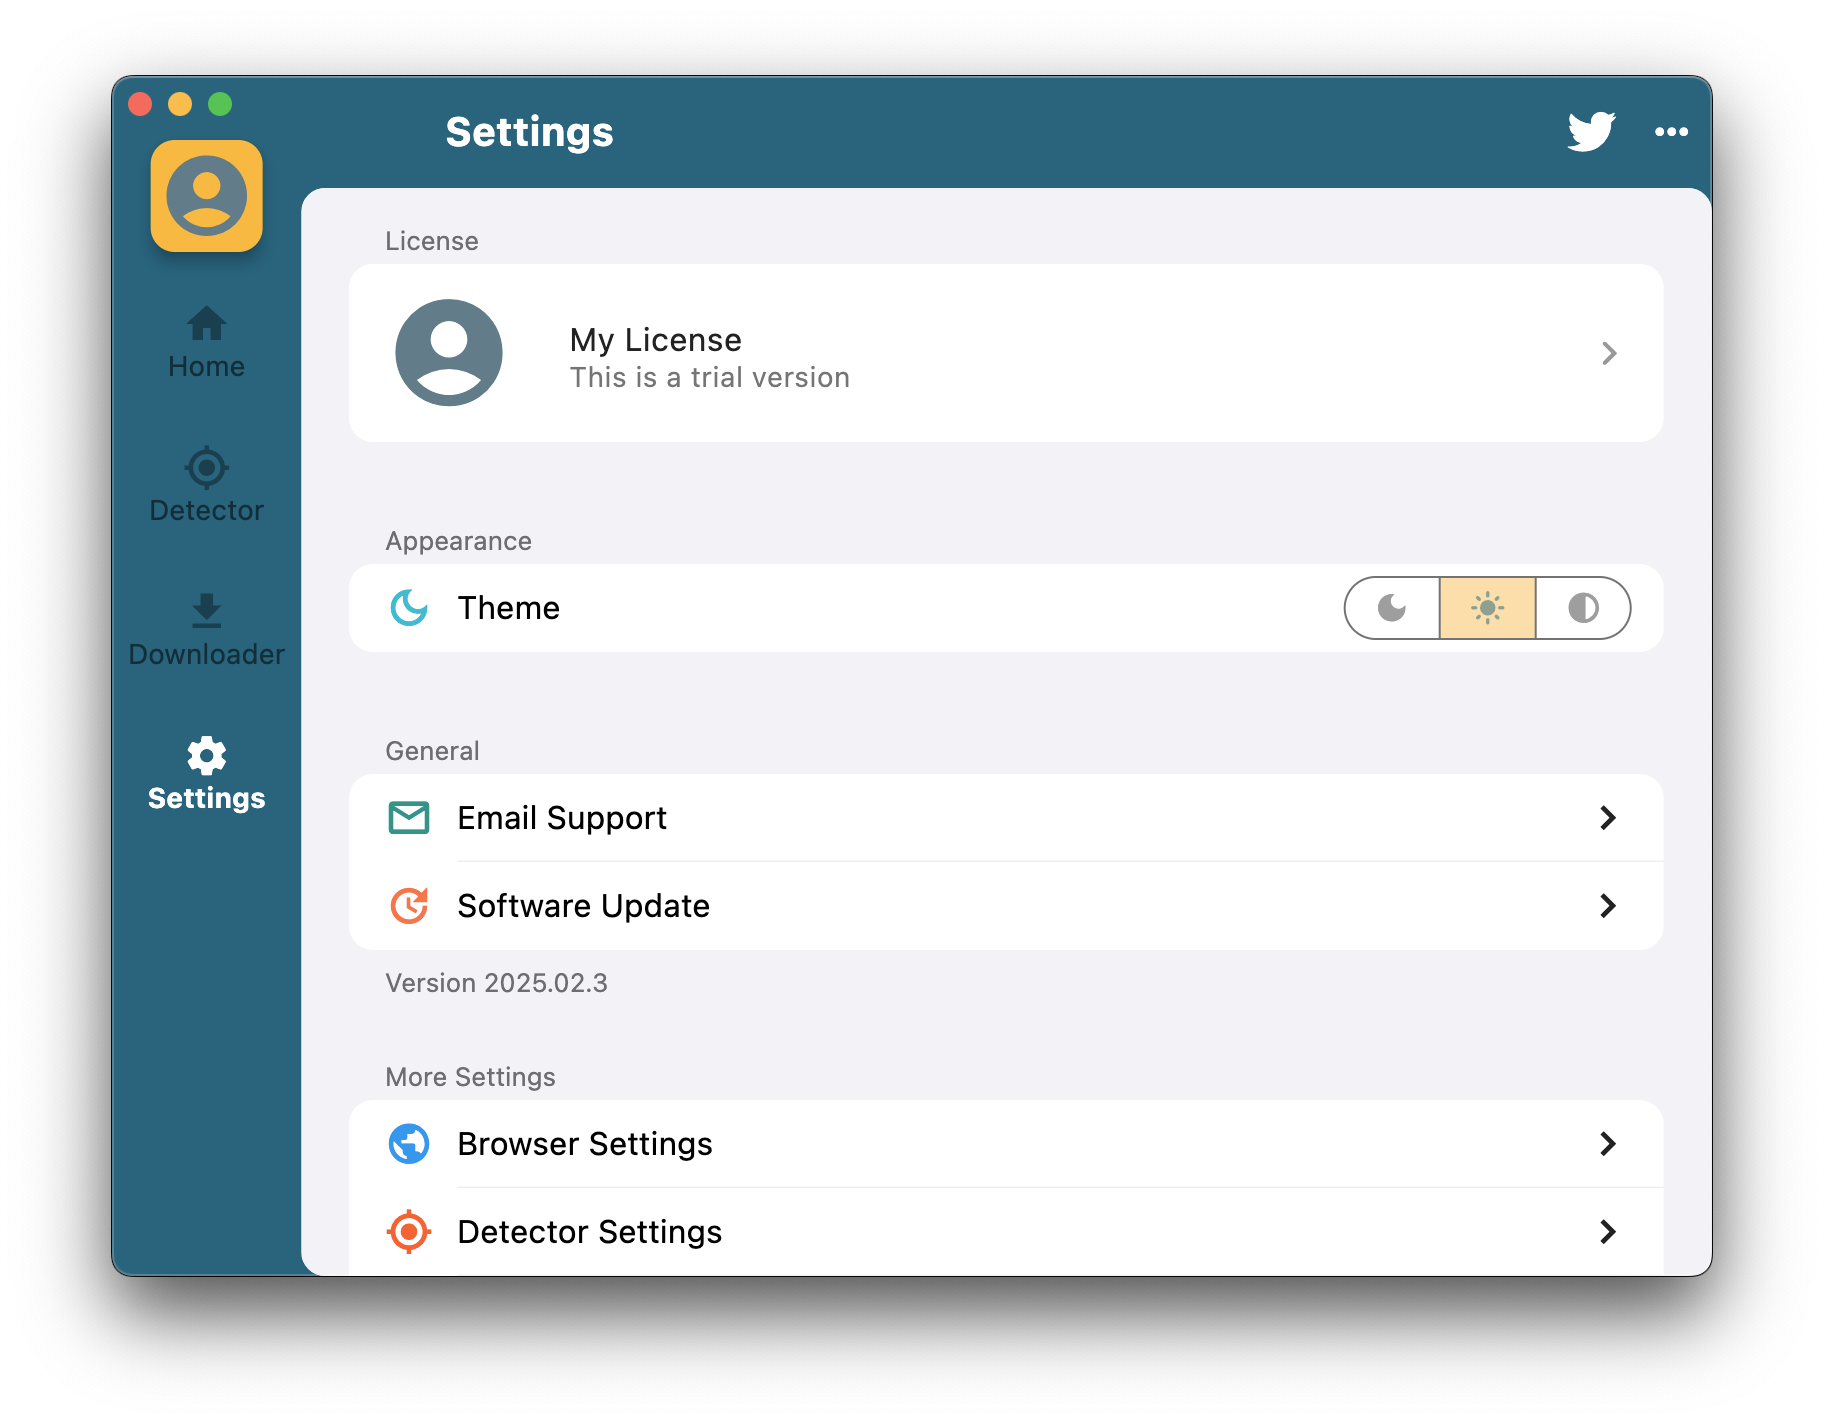Viewport: 1824px width, 1424px height.
Task: Click the yellow user avatar at top left
Action: point(206,196)
